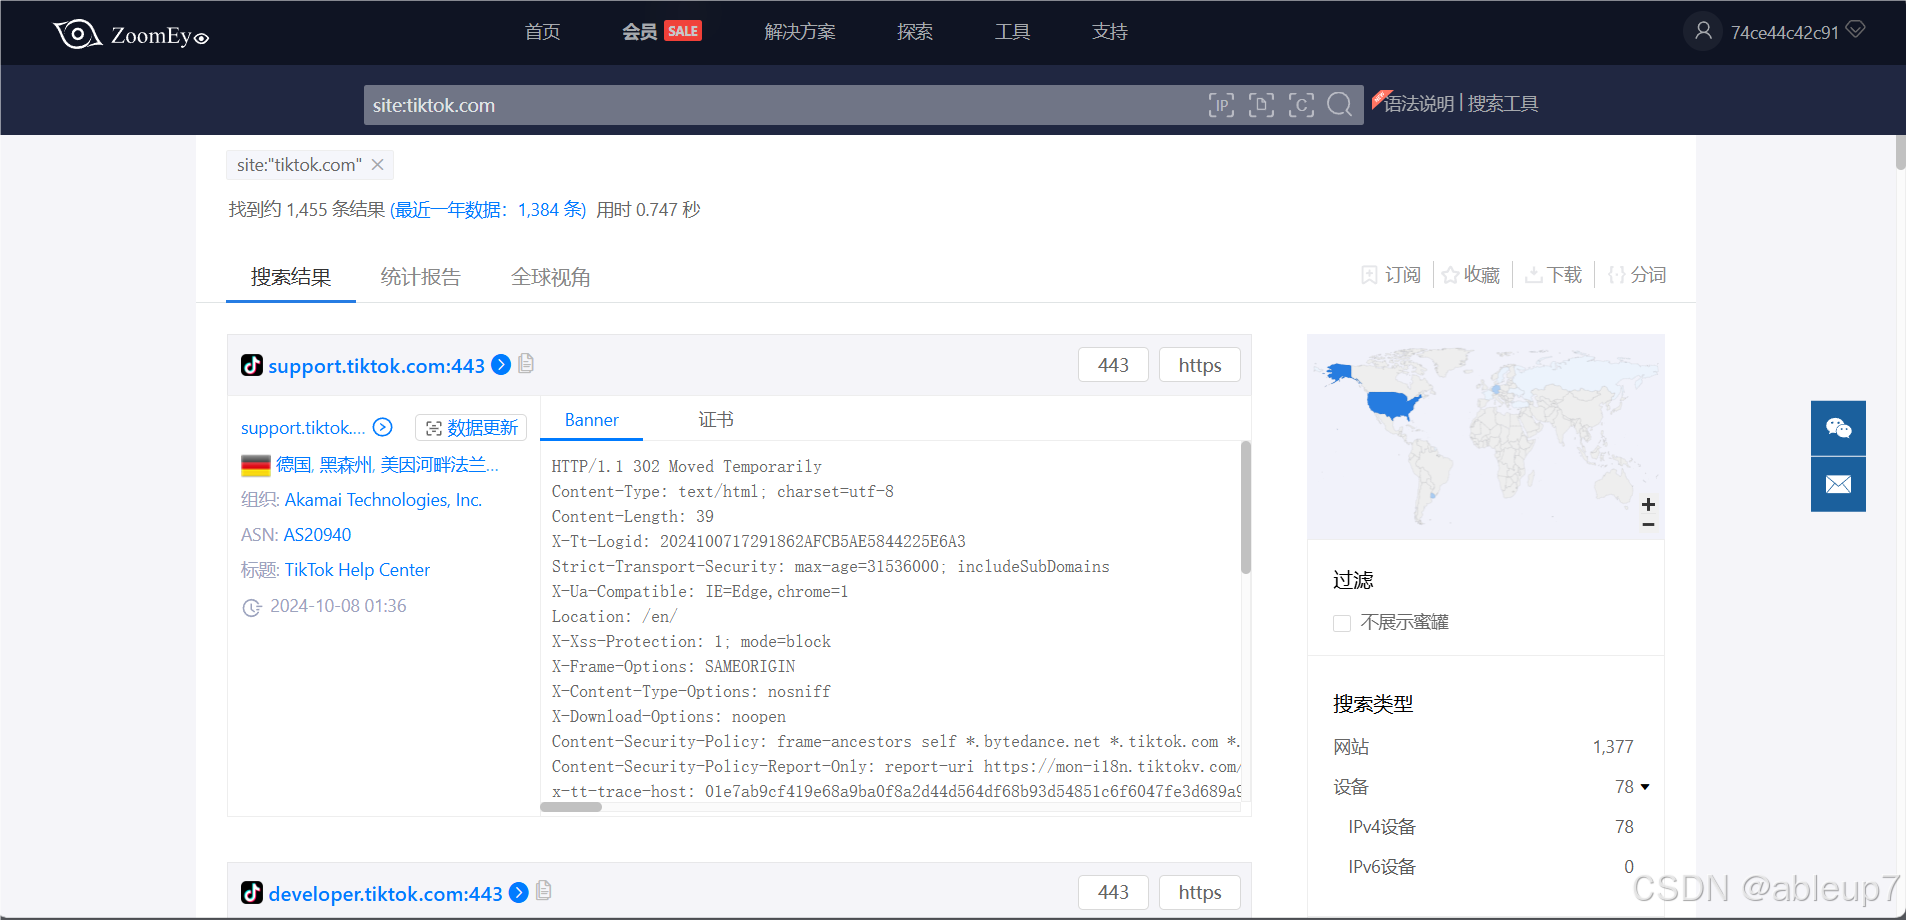Image resolution: width=1906 pixels, height=920 pixels.
Task: Click the 数据更新 button
Action: (x=471, y=428)
